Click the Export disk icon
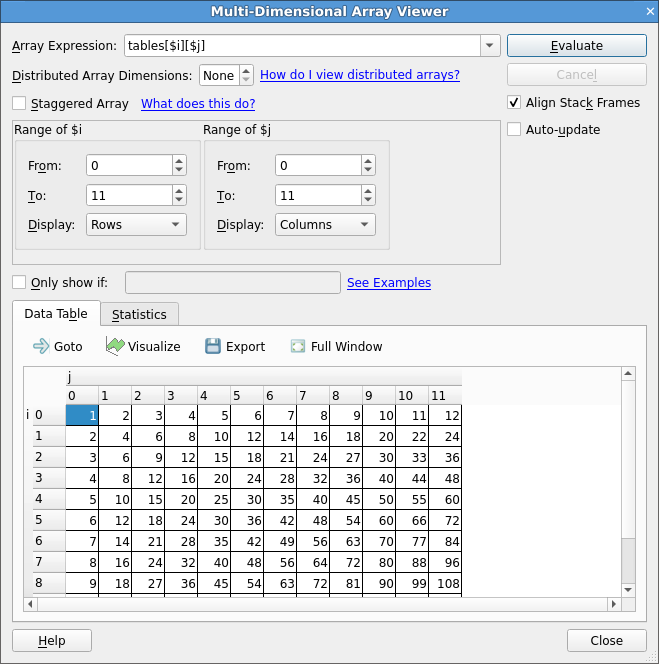Screen dimensions: 659x664 point(213,346)
